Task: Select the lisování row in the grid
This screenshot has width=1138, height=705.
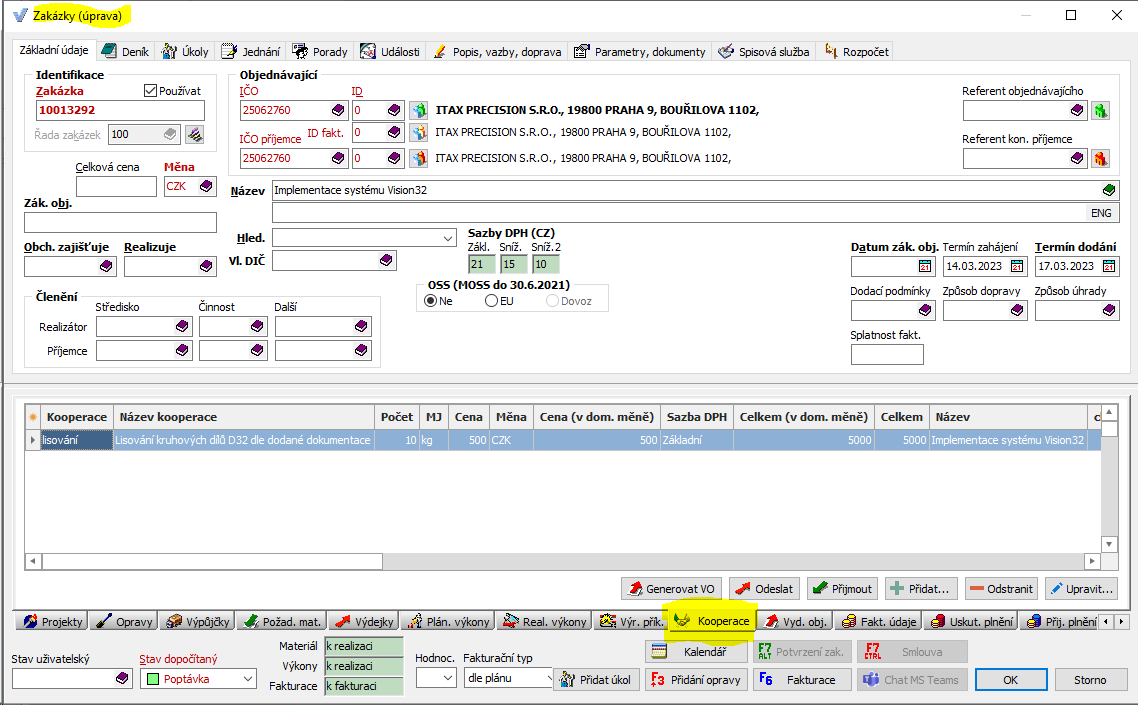Action: tap(562, 440)
